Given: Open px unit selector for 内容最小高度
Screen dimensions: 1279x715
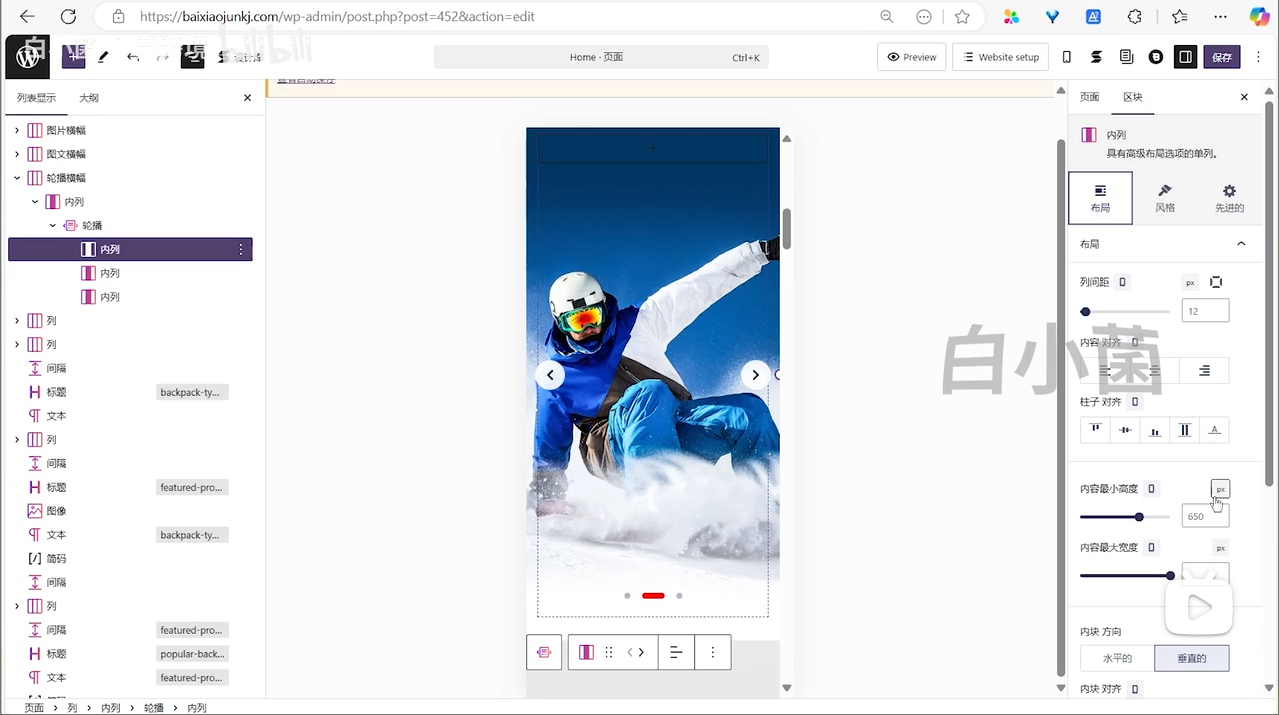Looking at the screenshot, I should pos(1221,489).
